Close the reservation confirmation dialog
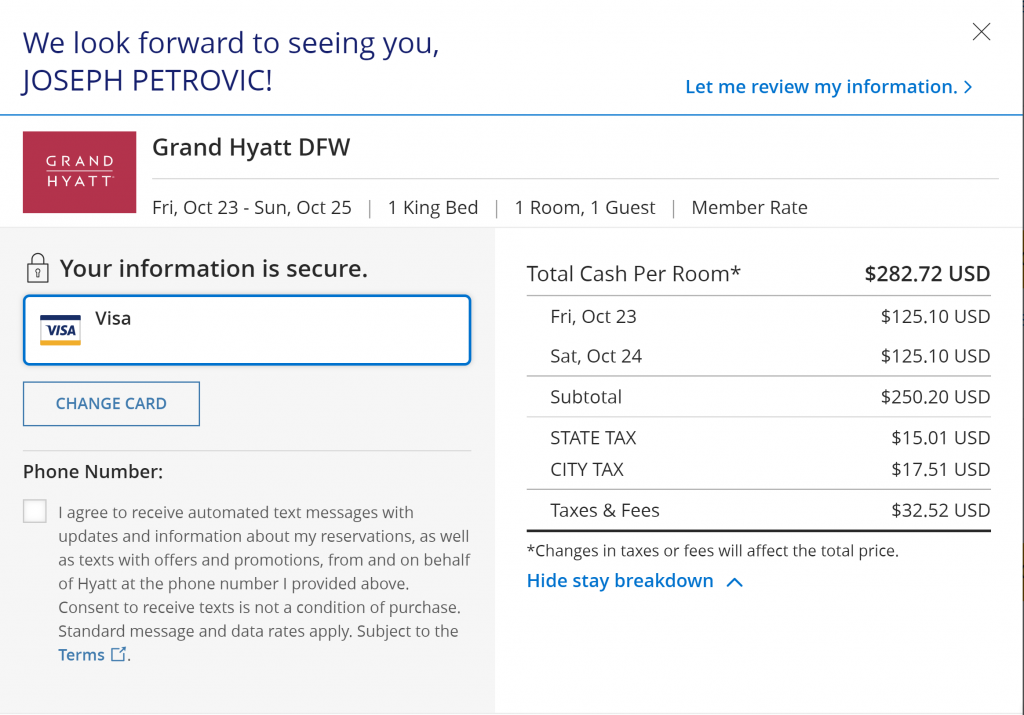 coord(981,31)
